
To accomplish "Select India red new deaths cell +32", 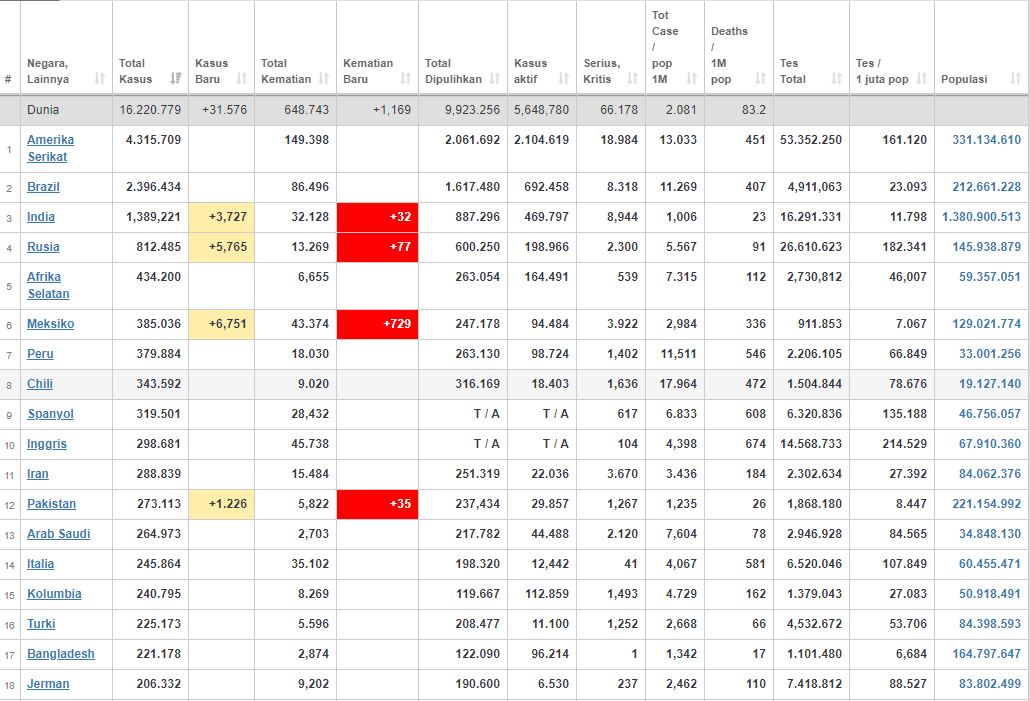I will [x=378, y=217].
